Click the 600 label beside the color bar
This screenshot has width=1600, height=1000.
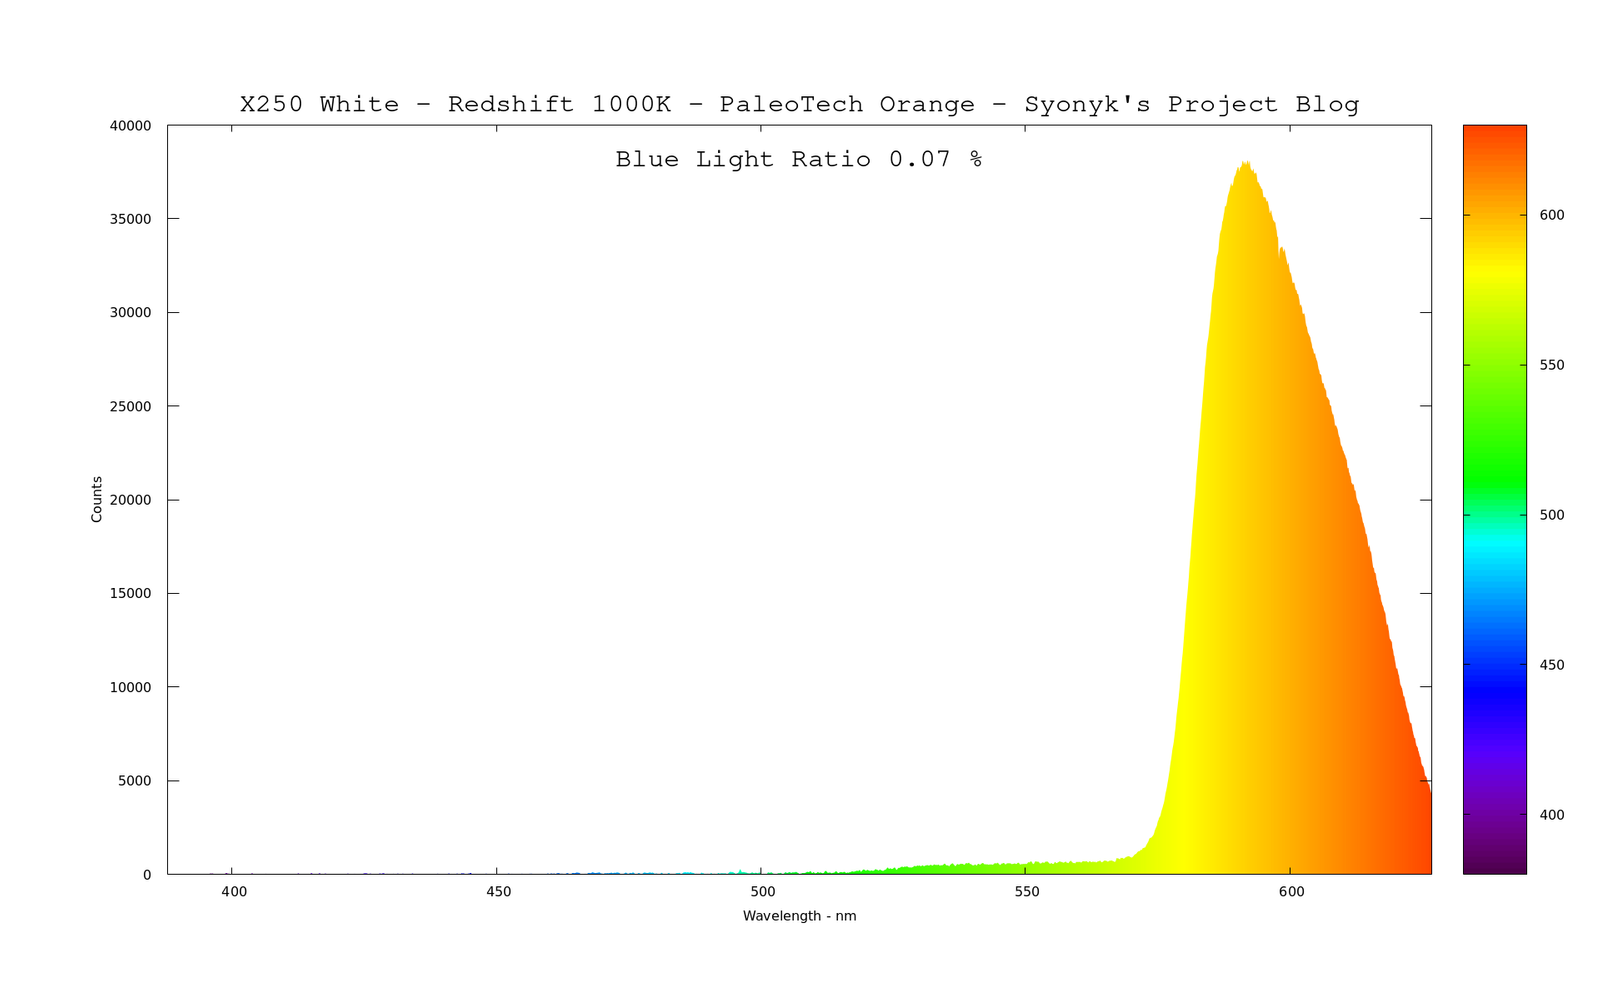1551,215
